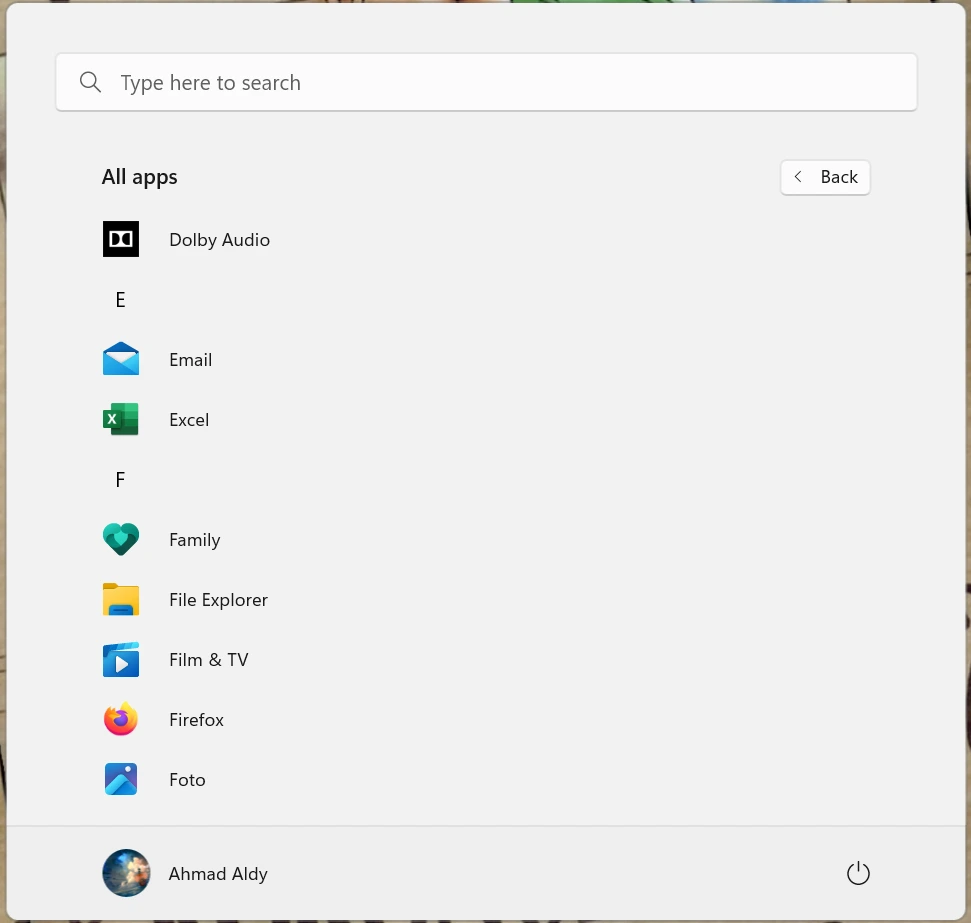971x923 pixels.
Task: Open Ahmad Aldy's profile picture
Action: click(126, 873)
